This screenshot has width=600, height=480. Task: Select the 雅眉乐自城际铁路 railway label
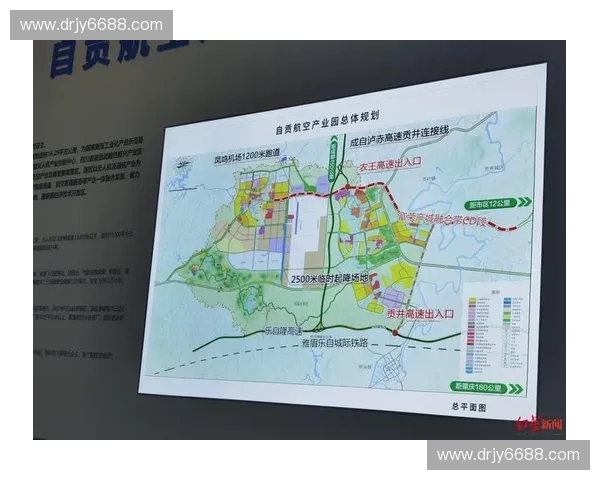[x=334, y=343]
